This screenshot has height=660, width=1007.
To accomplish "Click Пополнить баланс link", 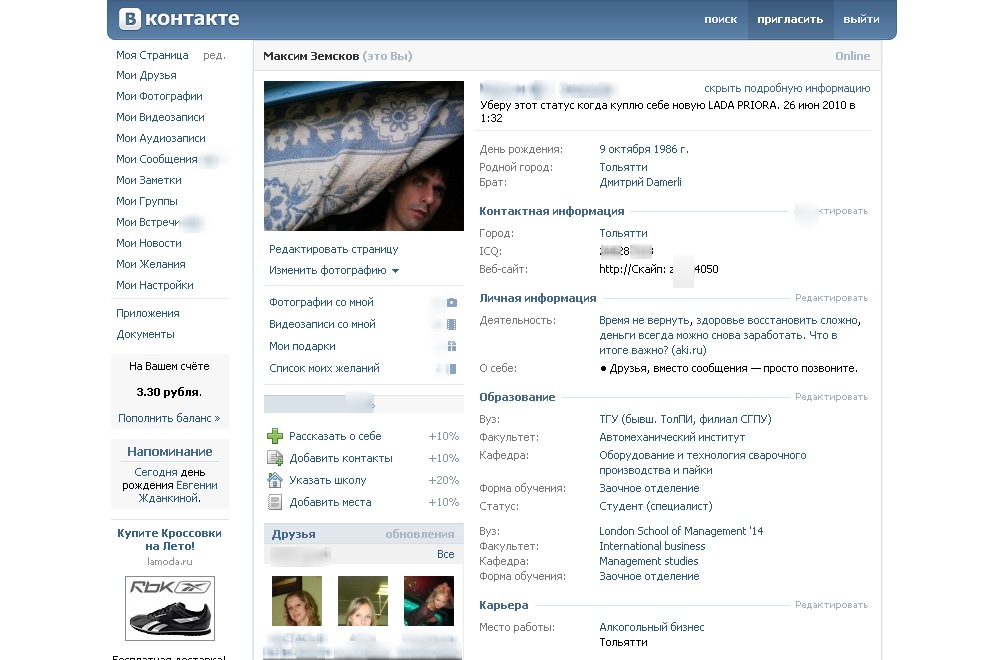I will click(169, 418).
